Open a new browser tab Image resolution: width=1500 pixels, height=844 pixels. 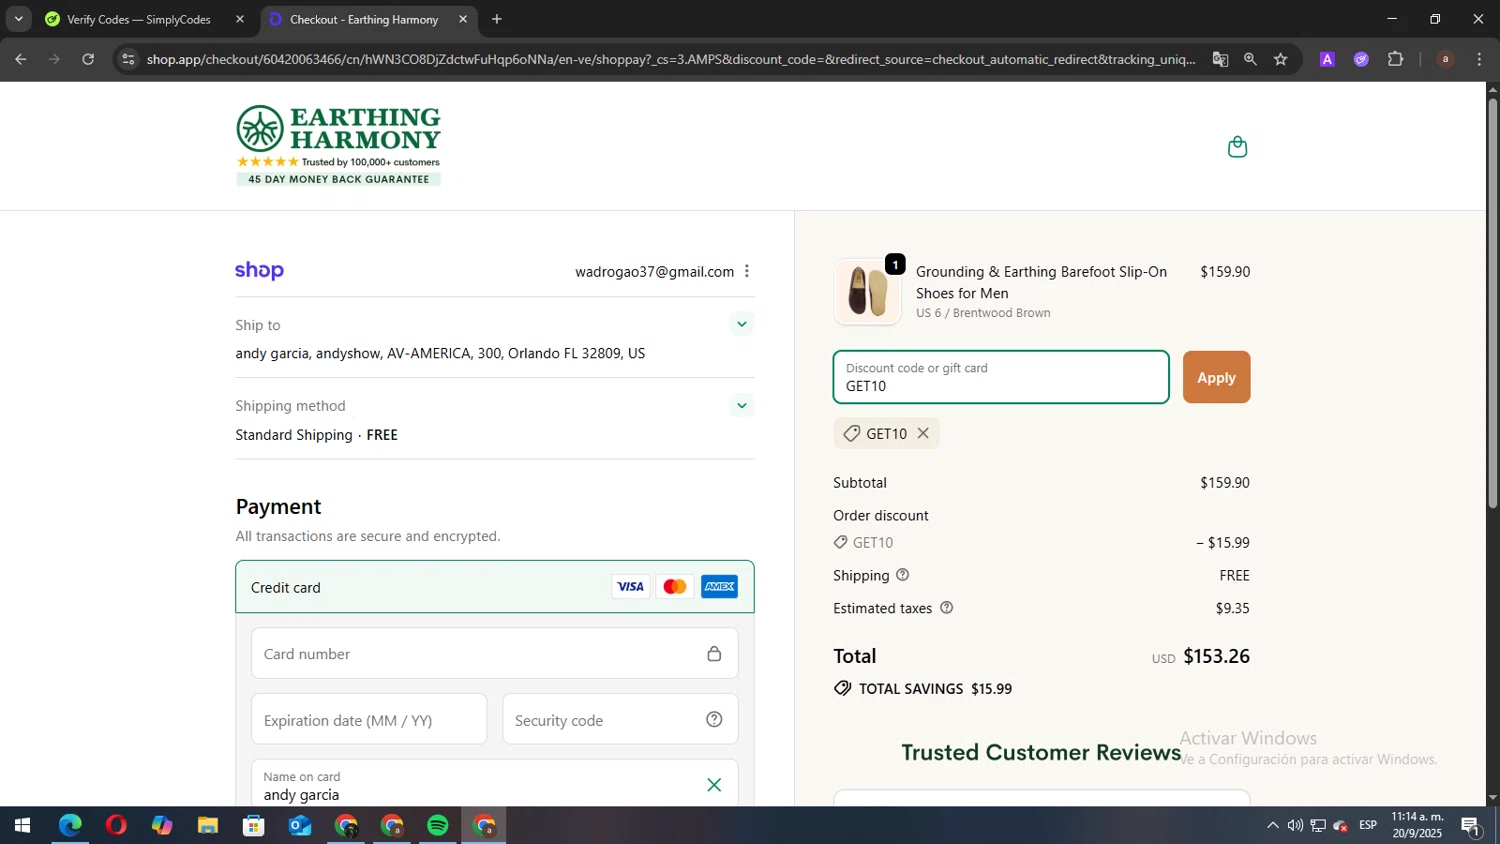click(497, 19)
